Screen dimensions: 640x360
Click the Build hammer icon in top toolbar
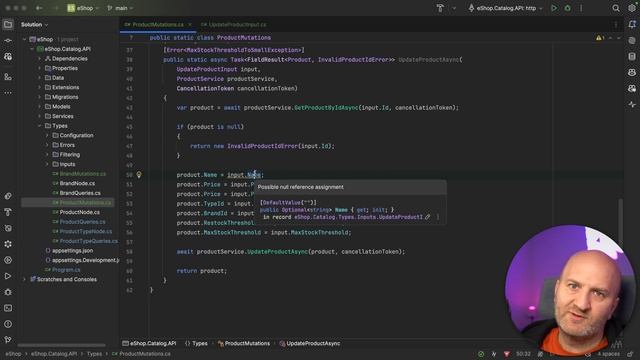(x=440, y=8)
